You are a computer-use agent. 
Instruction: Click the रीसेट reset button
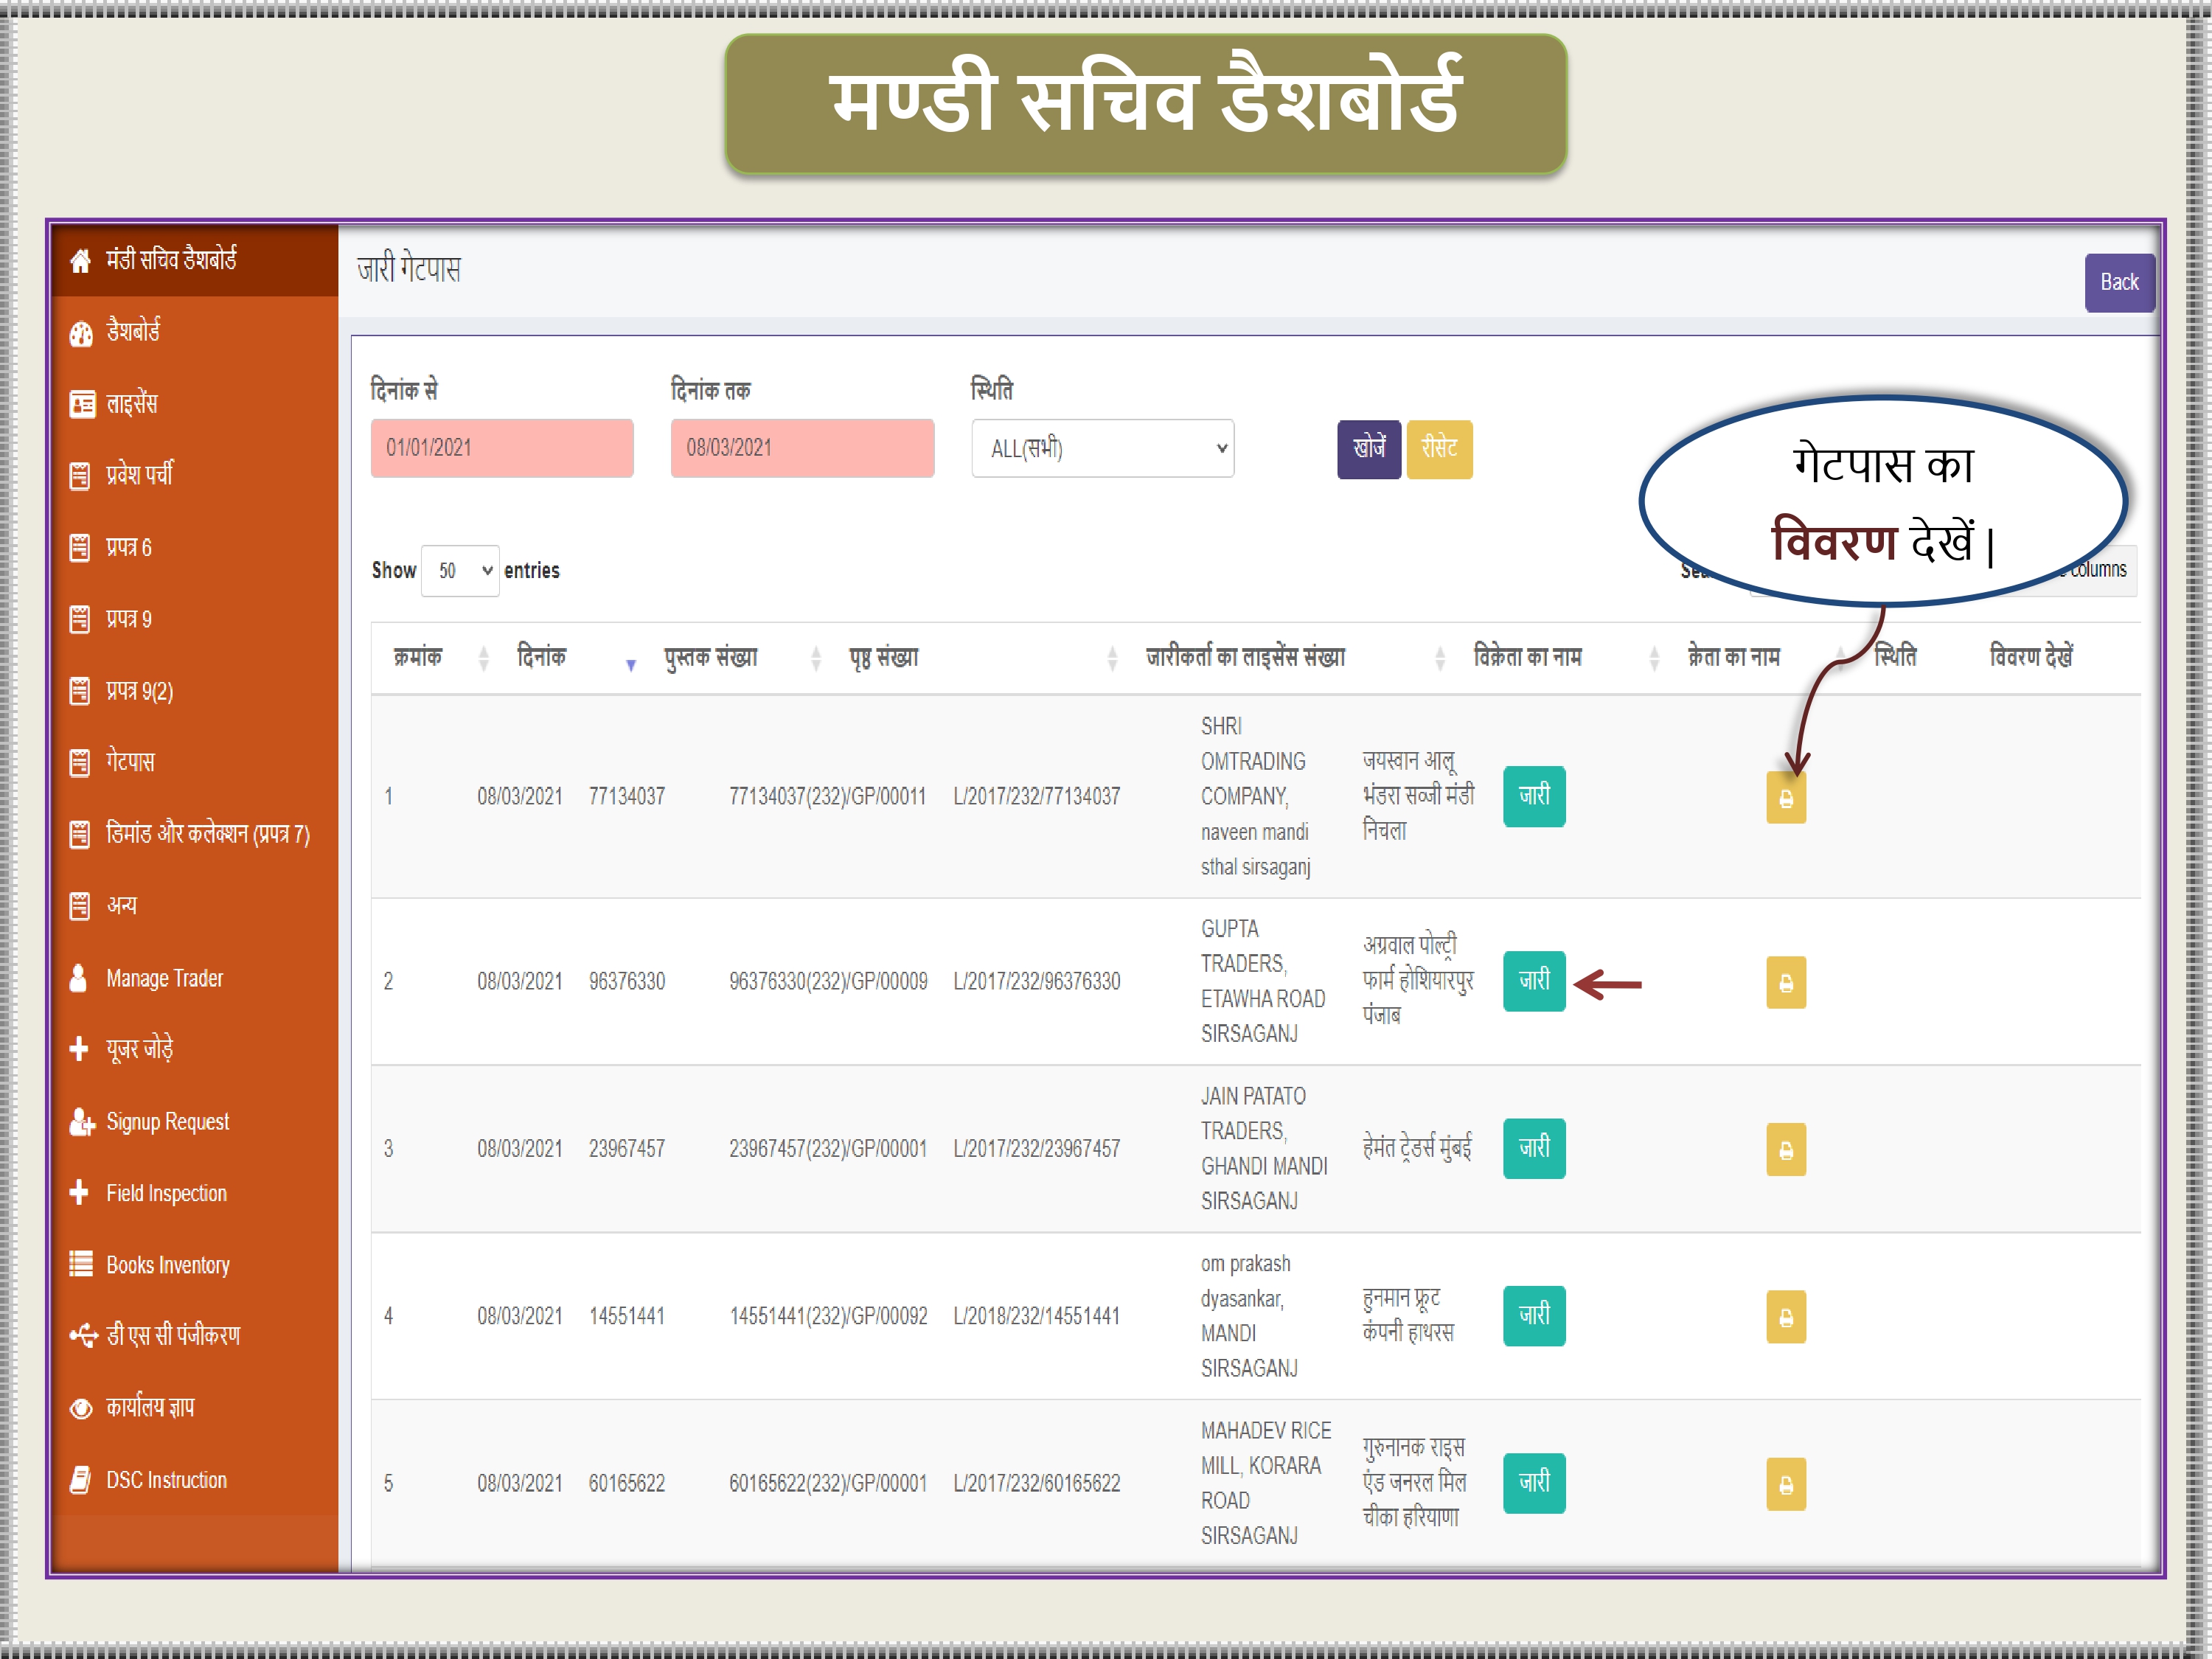pyautogui.click(x=1439, y=449)
